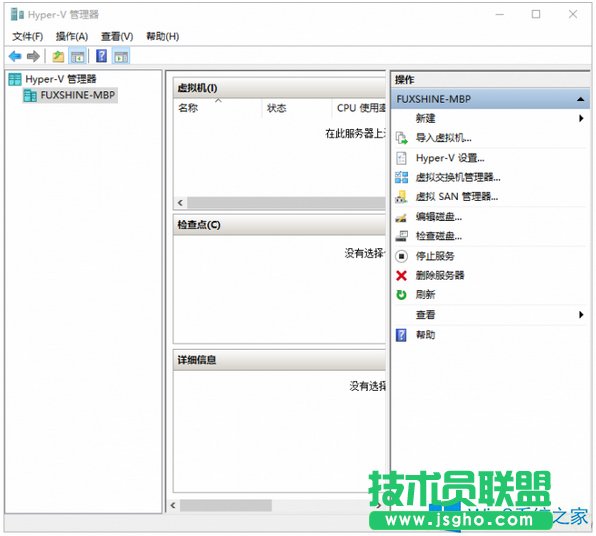Toggle the console tree pane toolbar icon
Screen dimensions: 596x536
pos(78,57)
